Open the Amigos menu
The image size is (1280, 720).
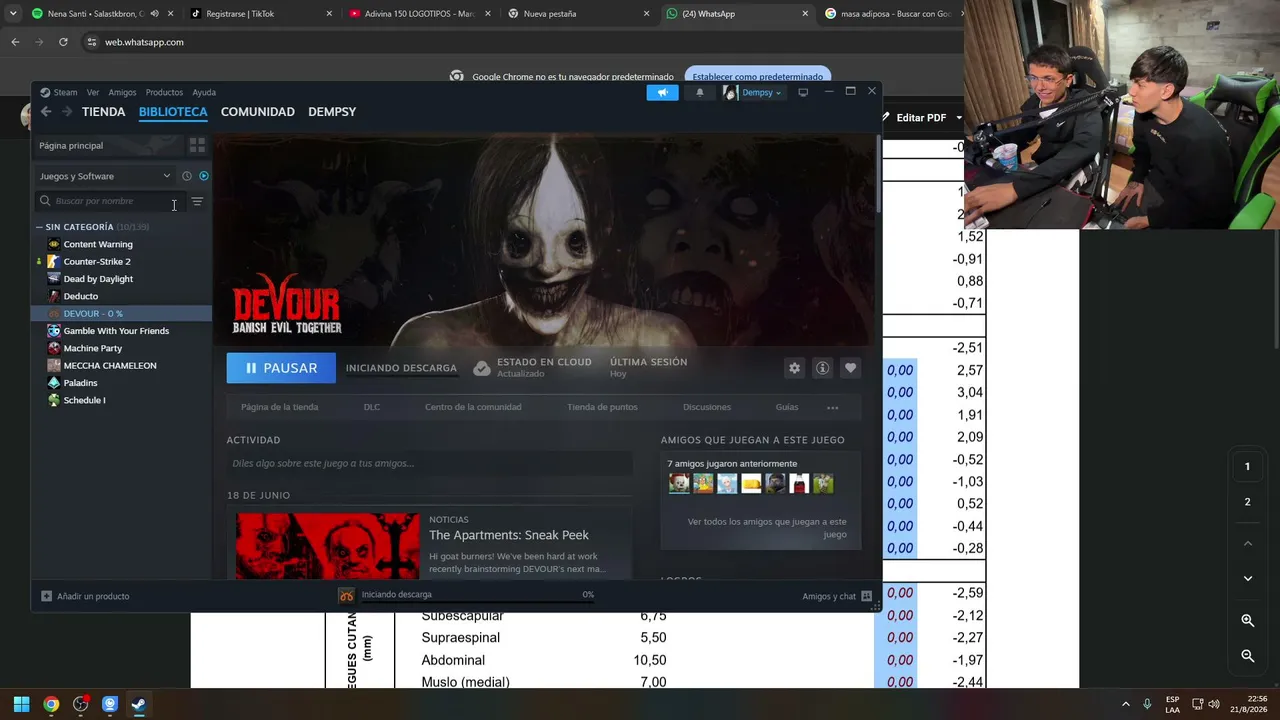(122, 92)
